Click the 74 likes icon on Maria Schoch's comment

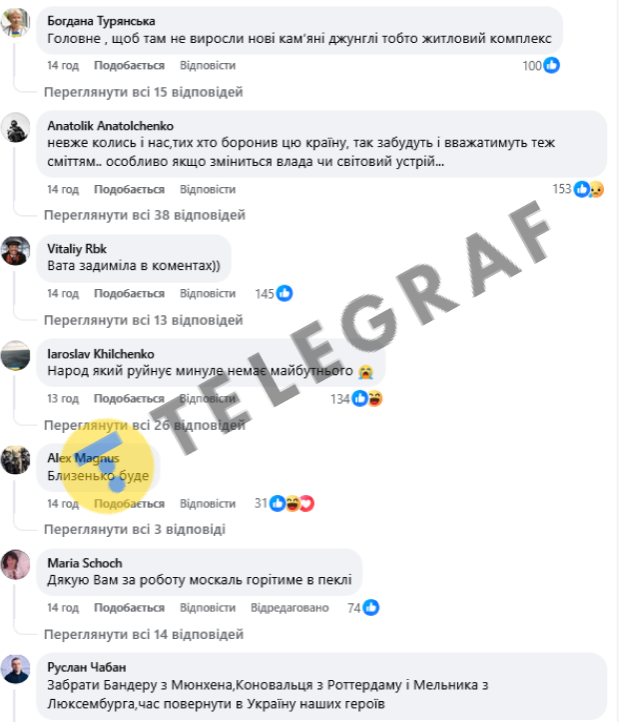pyautogui.click(x=371, y=608)
